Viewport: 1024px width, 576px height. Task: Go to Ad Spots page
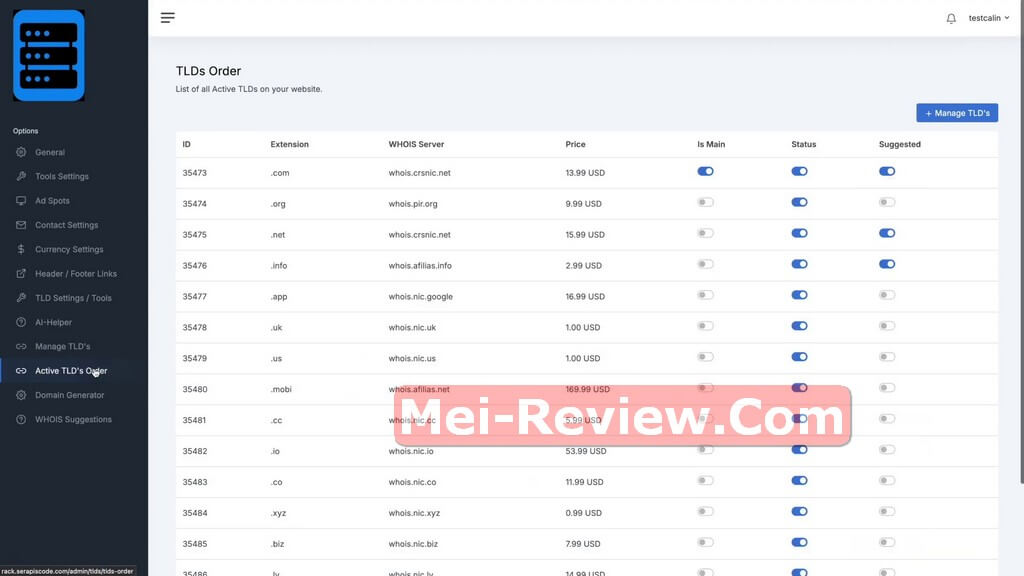click(x=52, y=200)
